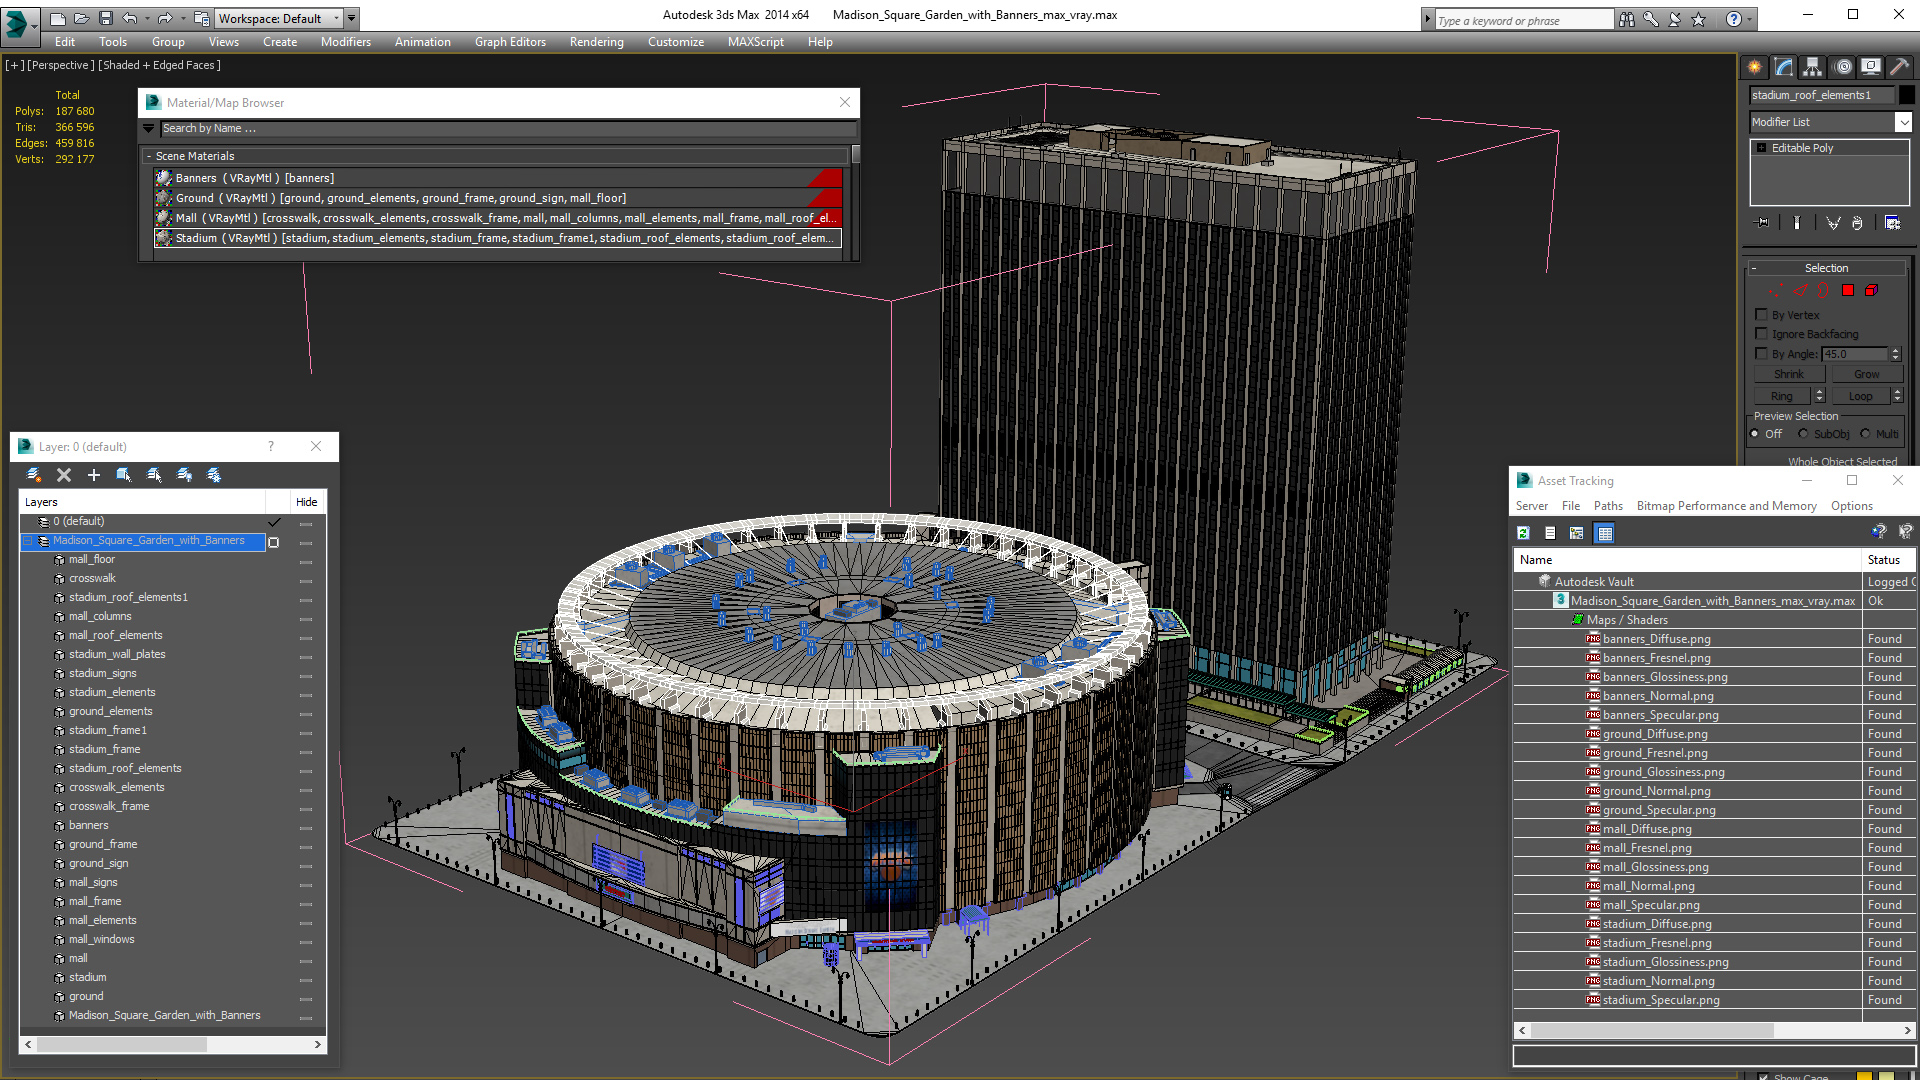Open quick access toolbar customize dropdown
The image size is (1920, 1080).
coord(352,18)
